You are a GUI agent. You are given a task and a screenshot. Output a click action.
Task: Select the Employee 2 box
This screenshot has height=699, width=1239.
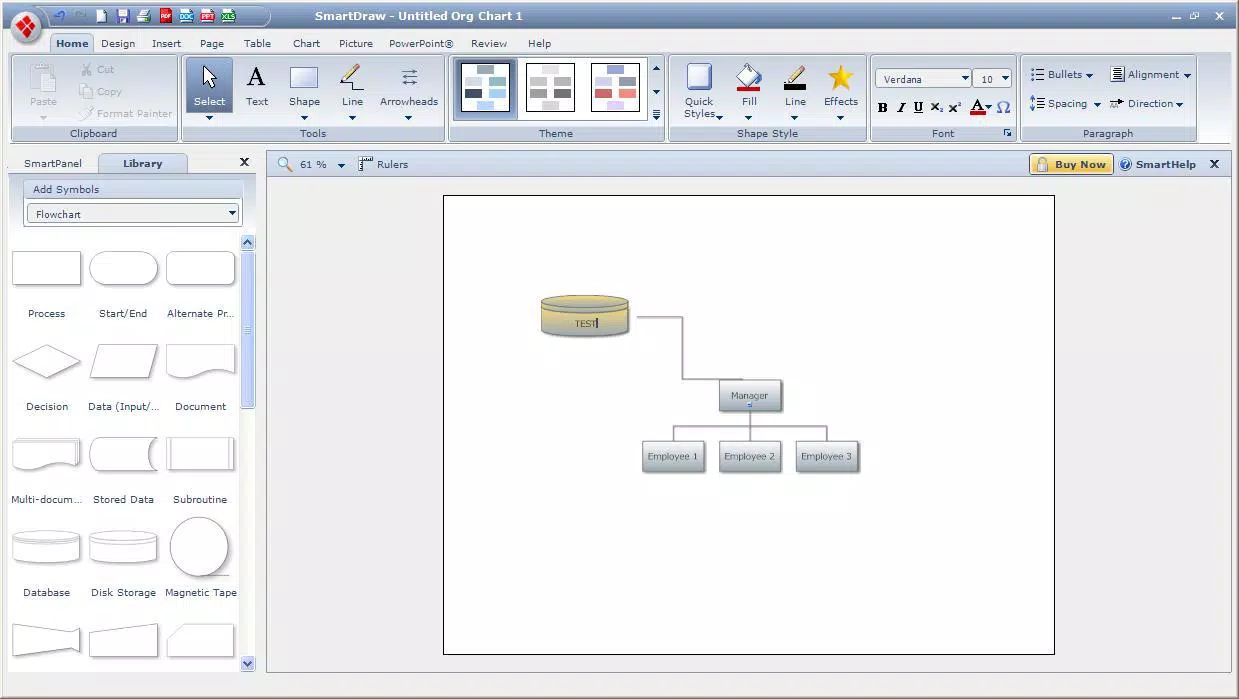(750, 457)
